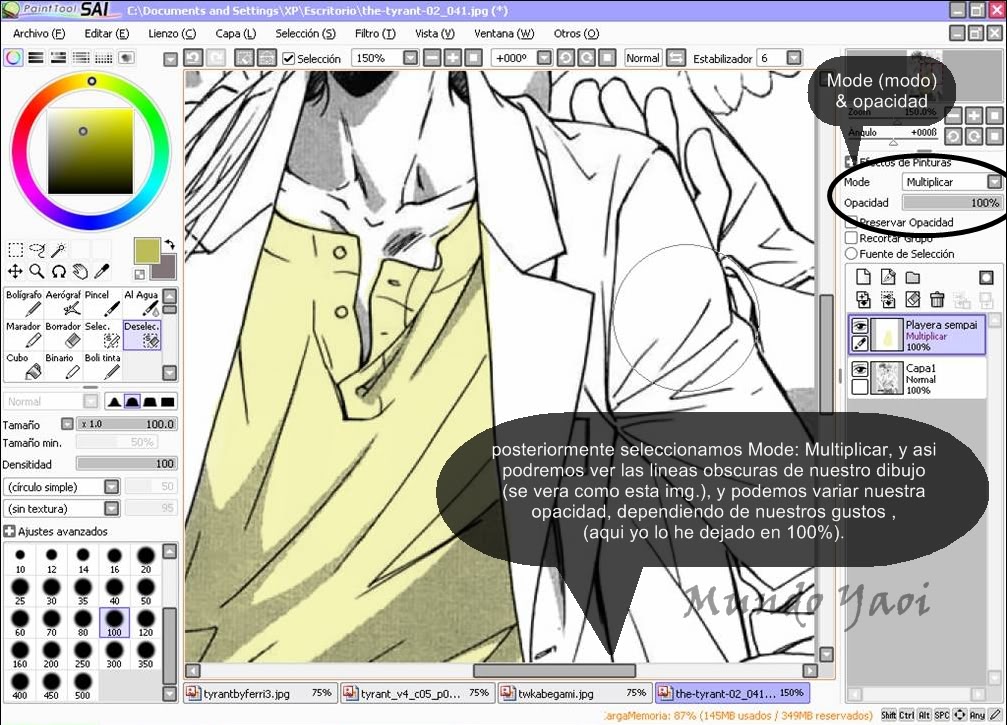Select the lasso selection tool
The image size is (1007, 725).
[37, 250]
